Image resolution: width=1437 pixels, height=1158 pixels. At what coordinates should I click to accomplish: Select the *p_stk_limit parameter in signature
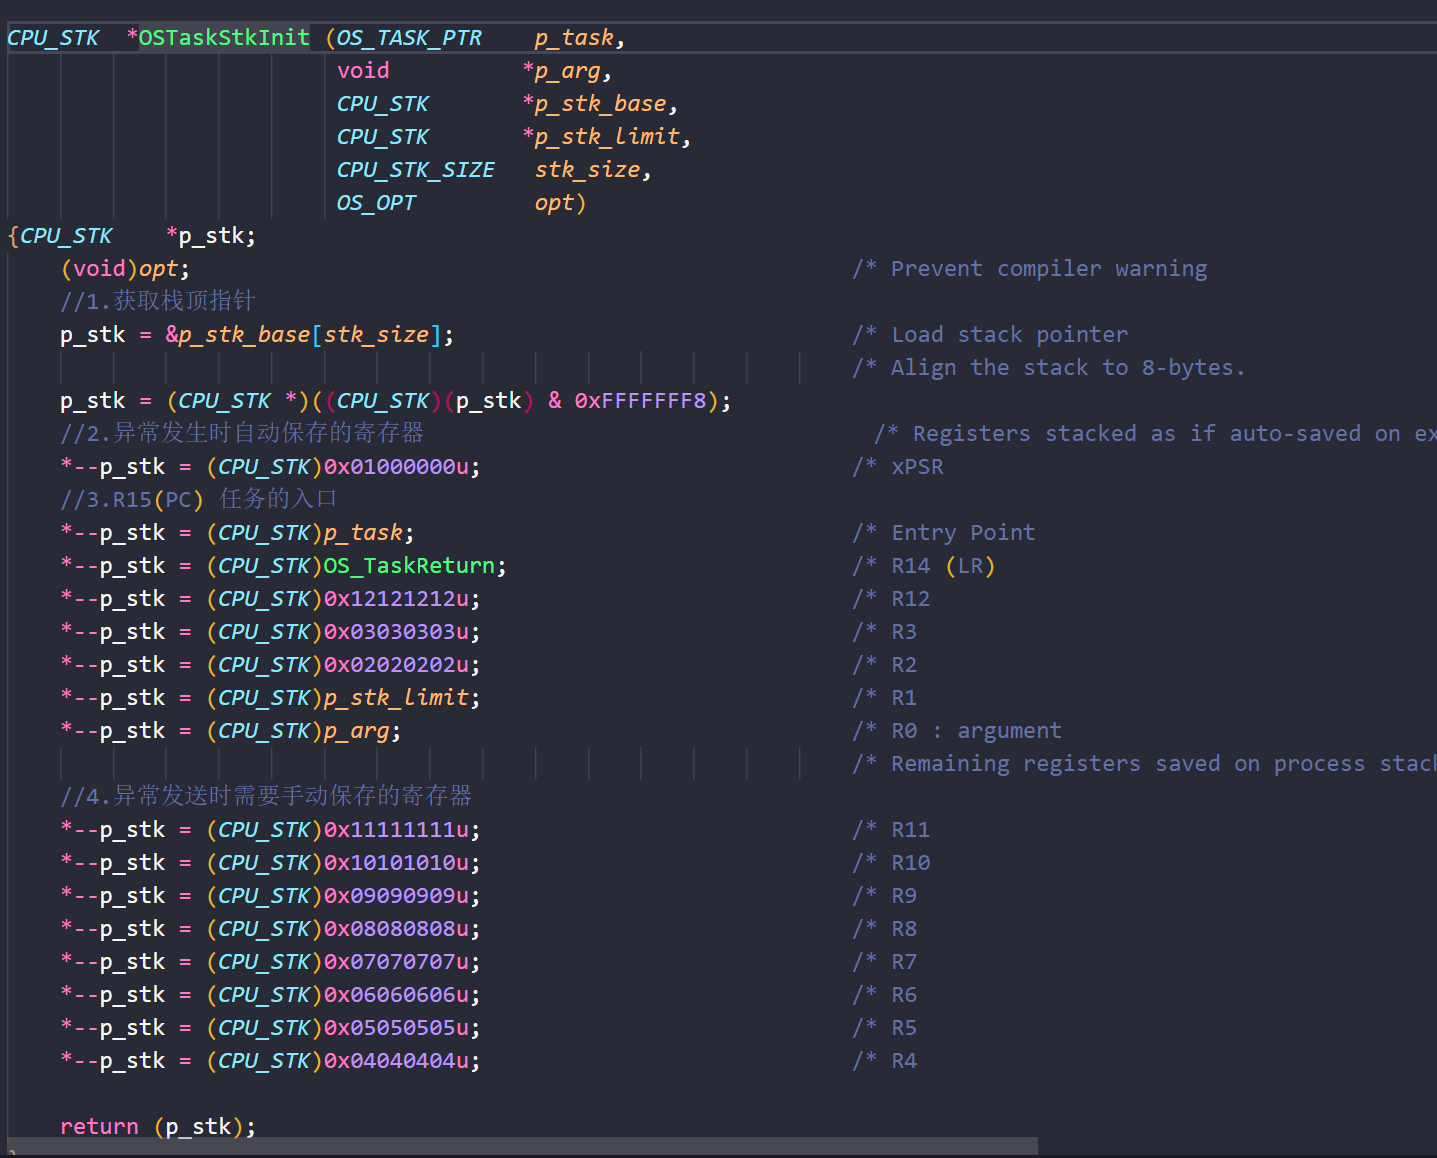601,137
